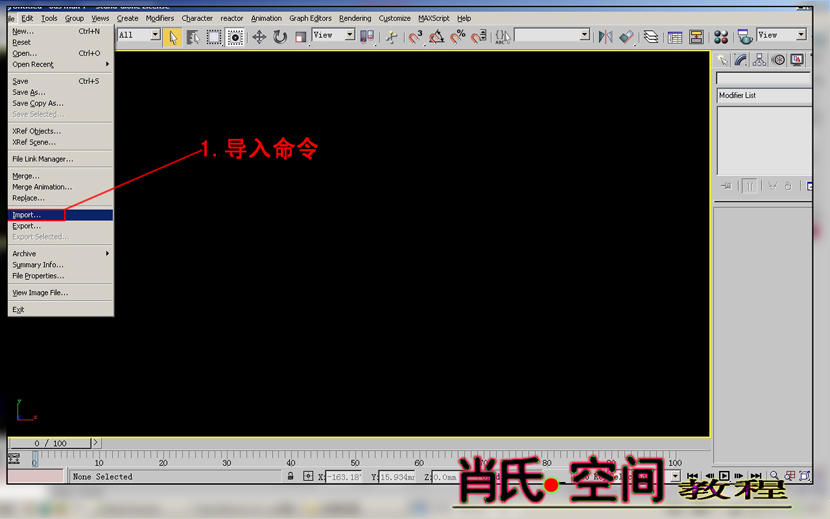Select the Move tool
830x519 pixels.
point(259,37)
